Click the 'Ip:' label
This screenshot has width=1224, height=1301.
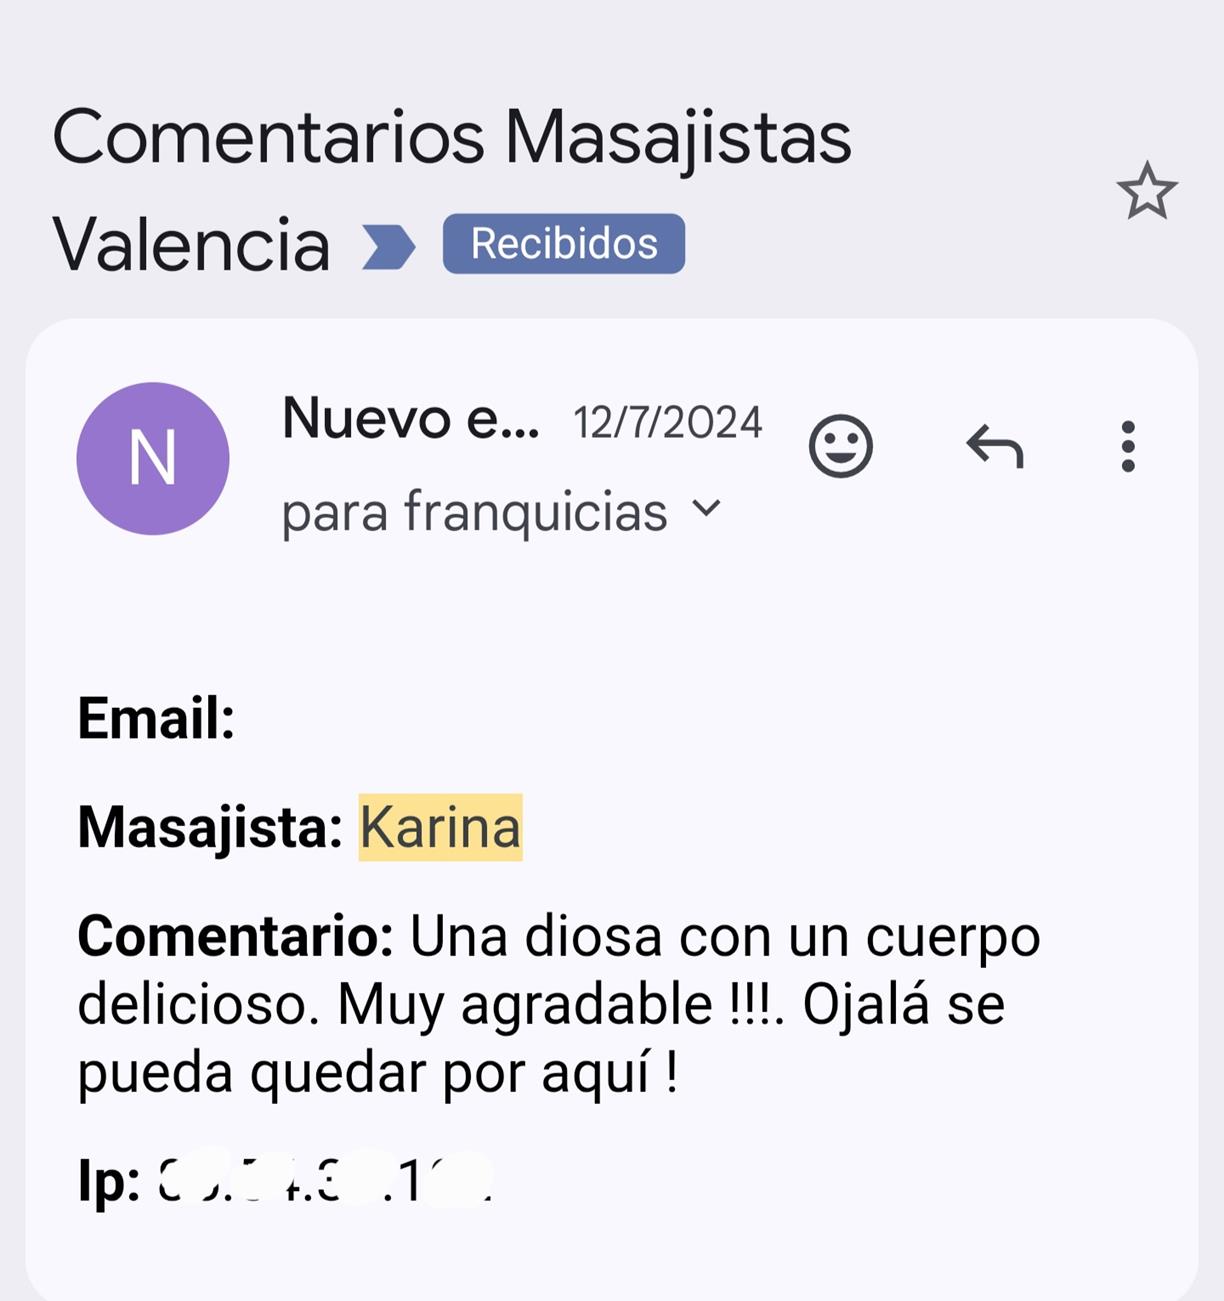click(x=109, y=1181)
